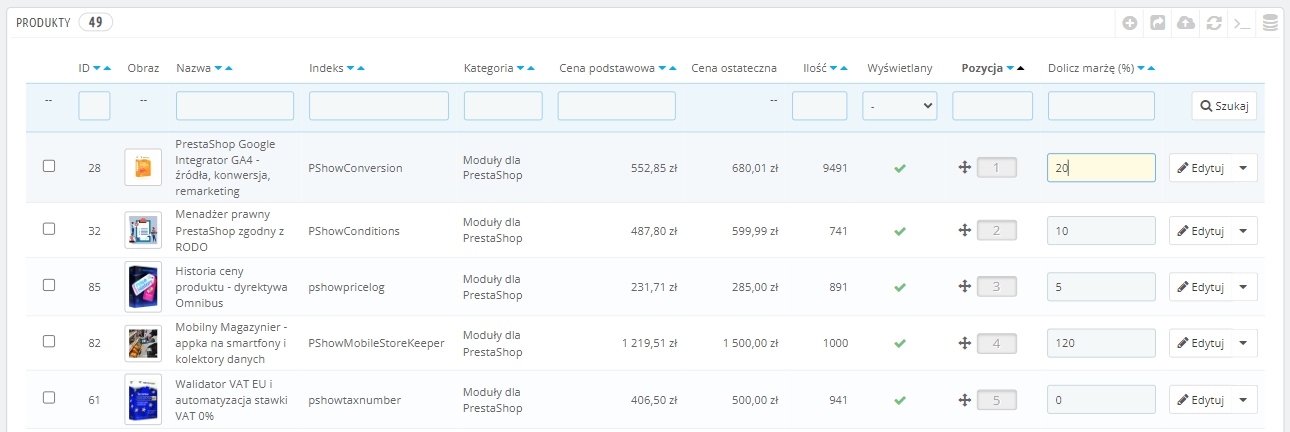Edit Historia ceny produktu product
Viewport: 1290px width, 432px height.
click(x=1201, y=287)
